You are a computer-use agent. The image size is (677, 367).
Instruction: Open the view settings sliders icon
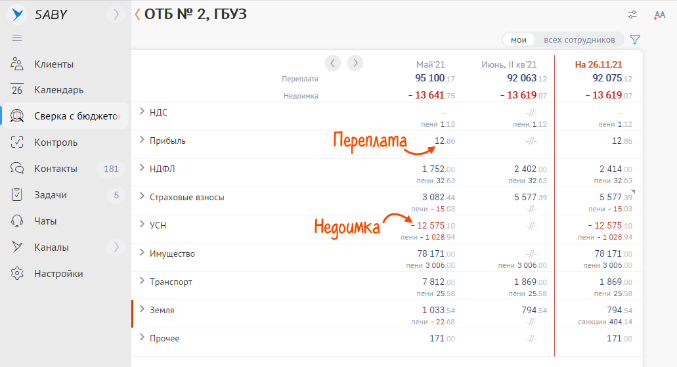click(632, 15)
